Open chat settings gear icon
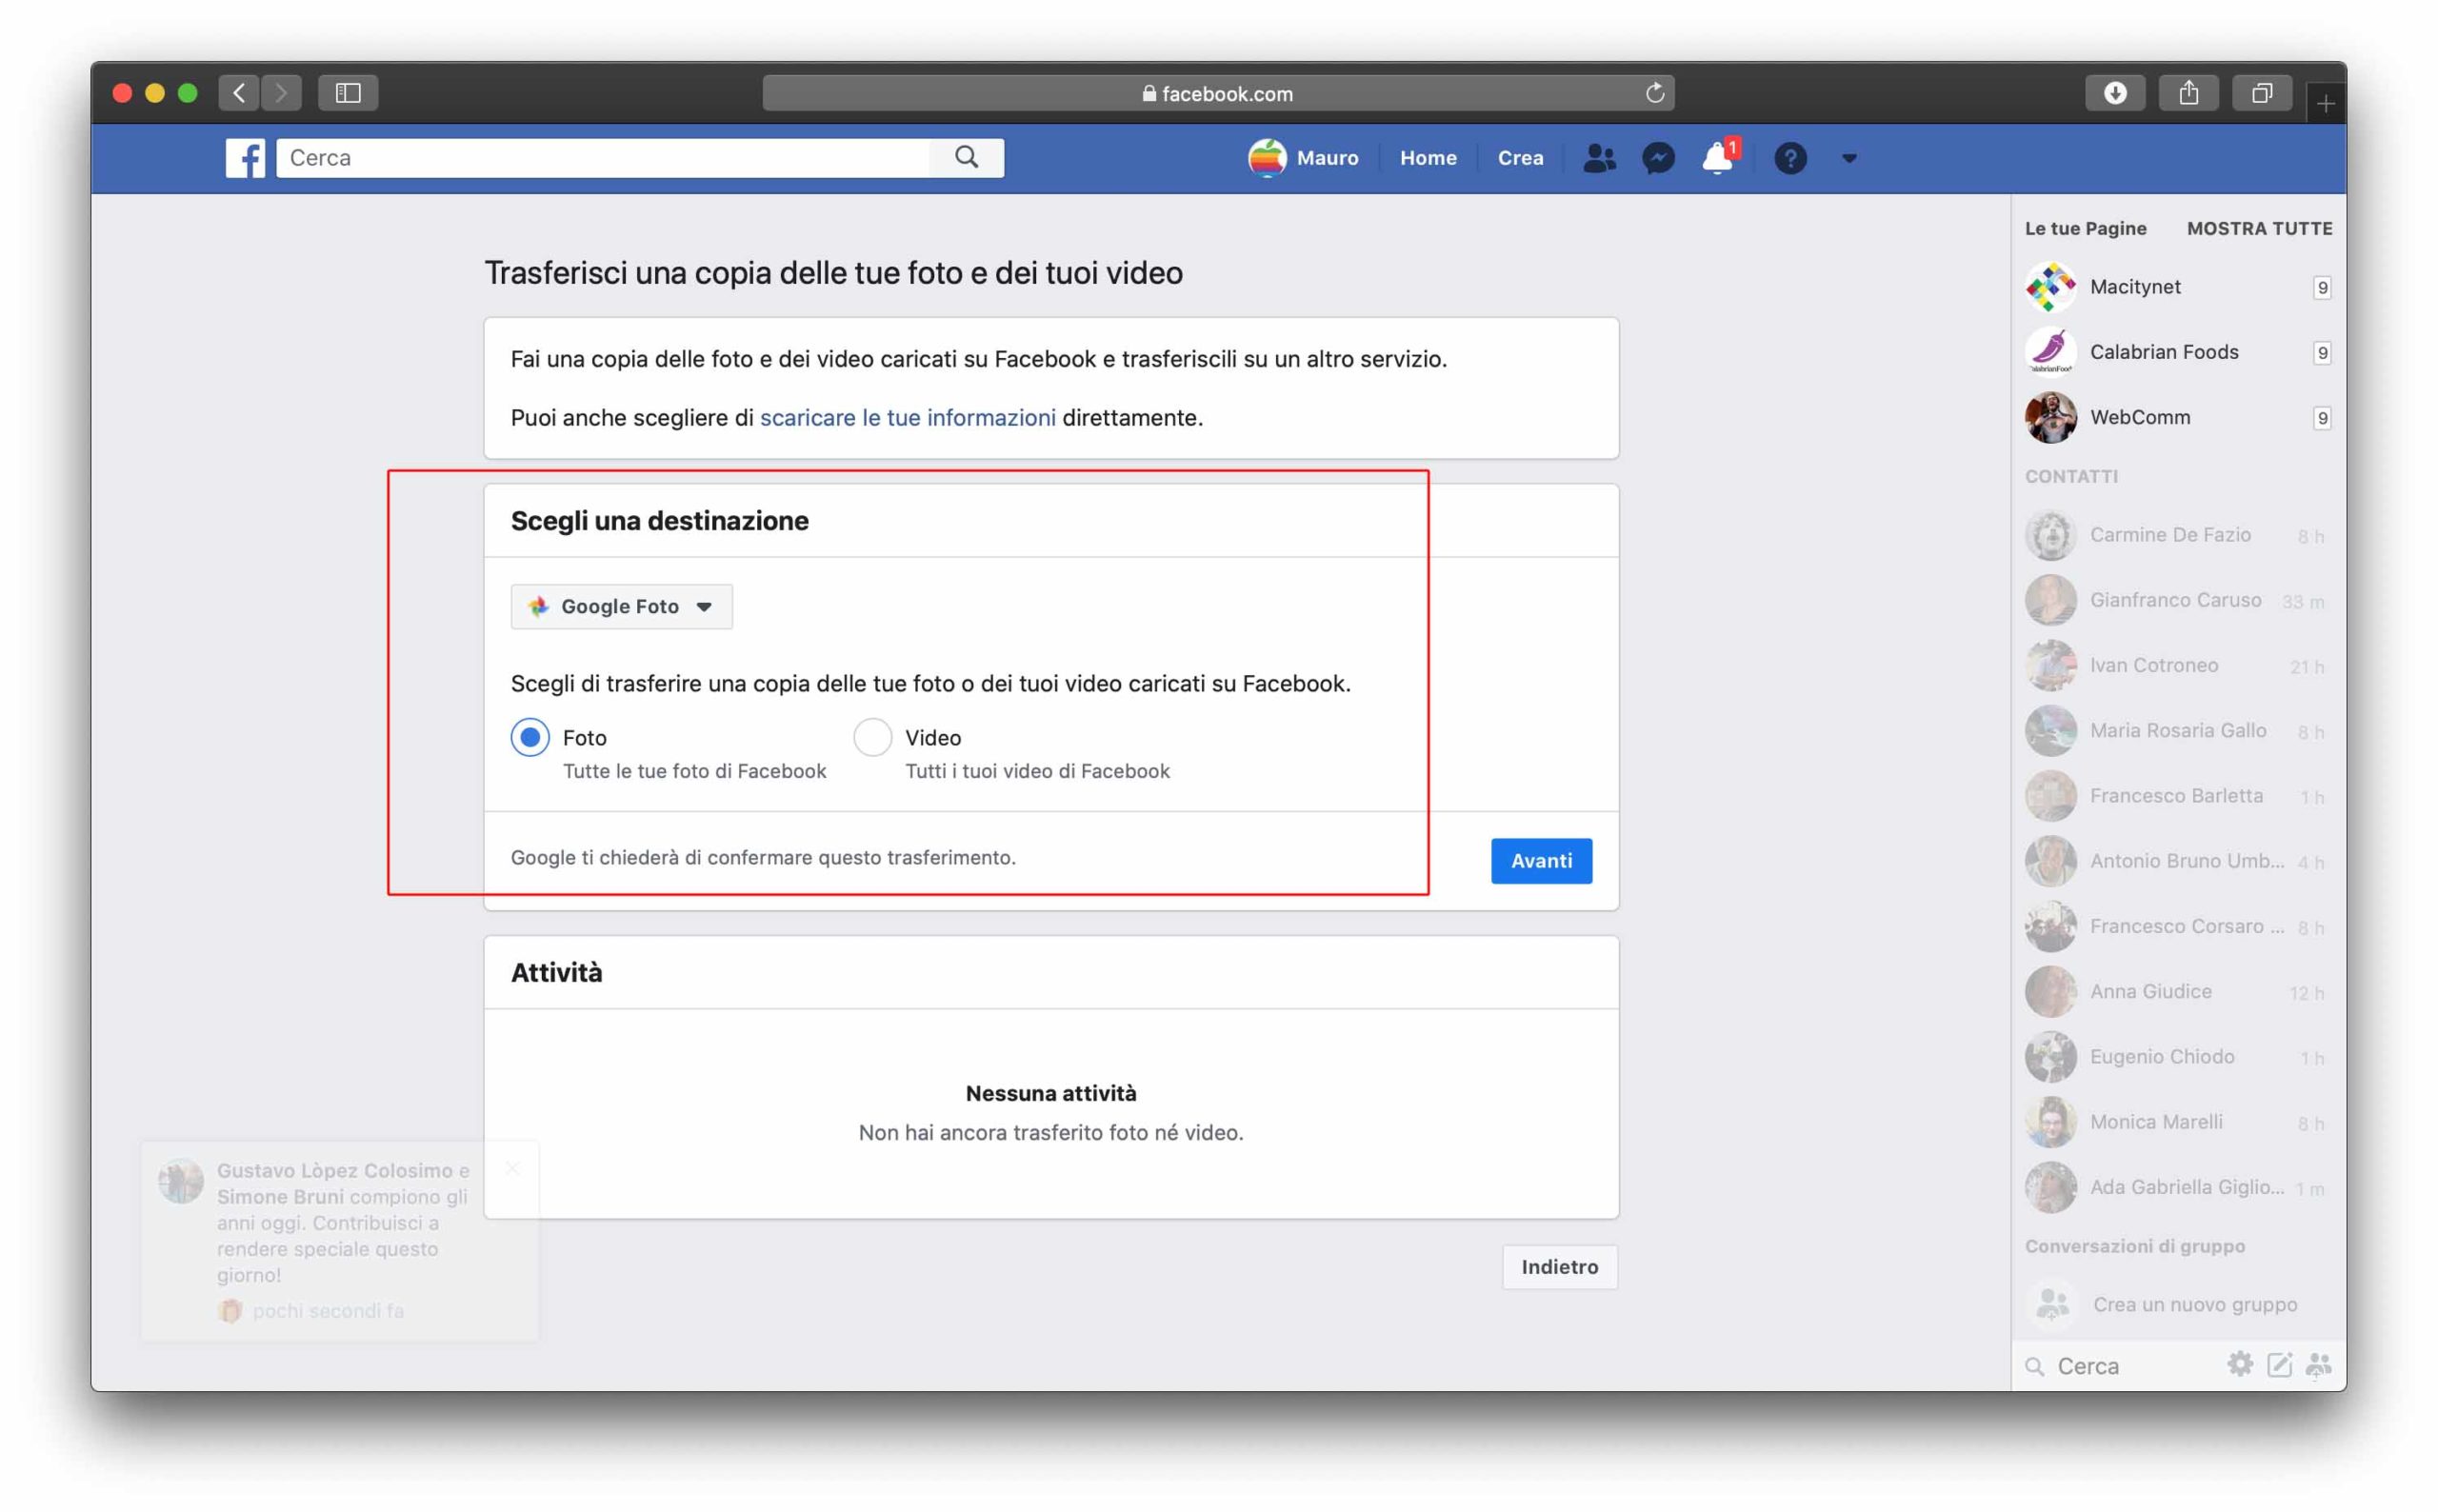Image resolution: width=2438 pixels, height=1512 pixels. [x=2239, y=1365]
